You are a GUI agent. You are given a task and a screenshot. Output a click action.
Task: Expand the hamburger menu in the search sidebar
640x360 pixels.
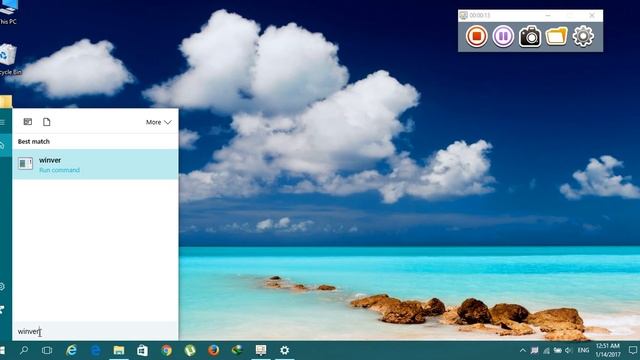pos(2,122)
